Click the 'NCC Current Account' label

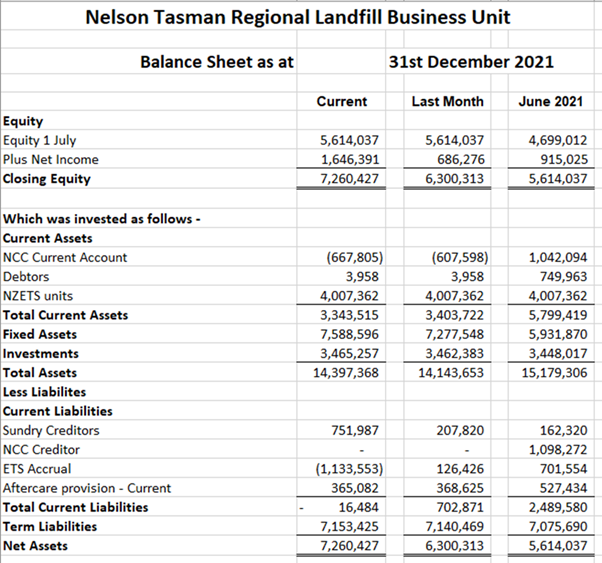click(x=65, y=257)
